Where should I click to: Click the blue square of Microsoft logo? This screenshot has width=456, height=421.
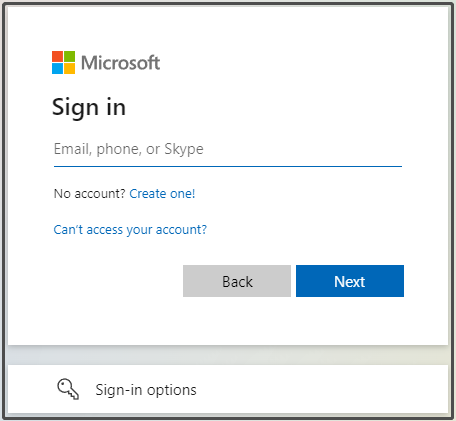[x=57, y=68]
